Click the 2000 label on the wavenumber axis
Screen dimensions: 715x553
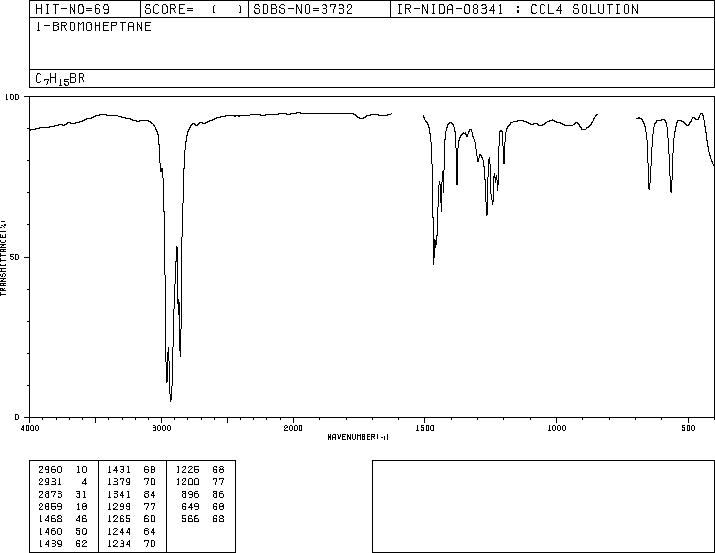(293, 428)
